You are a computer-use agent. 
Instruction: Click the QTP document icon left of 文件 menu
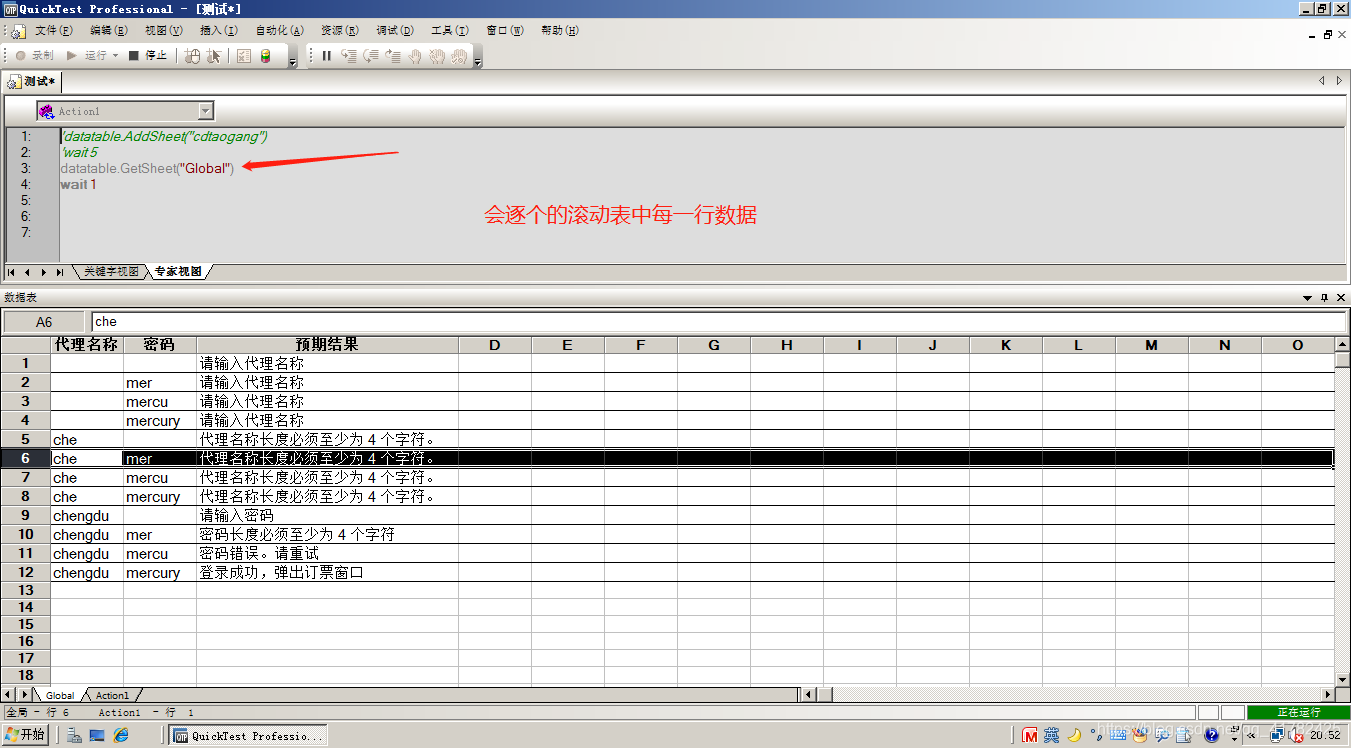[x=17, y=31]
